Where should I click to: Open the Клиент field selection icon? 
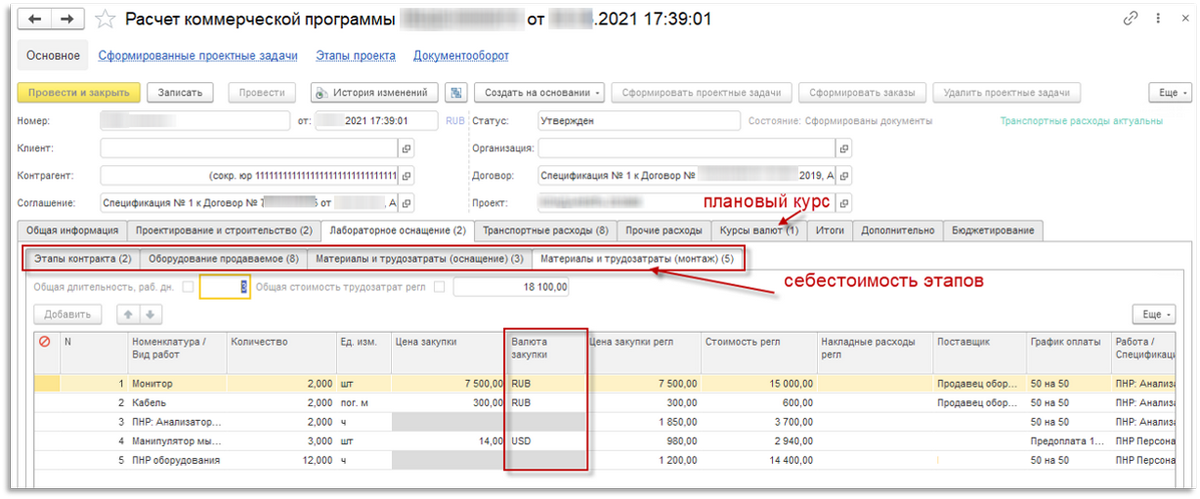pyautogui.click(x=406, y=148)
